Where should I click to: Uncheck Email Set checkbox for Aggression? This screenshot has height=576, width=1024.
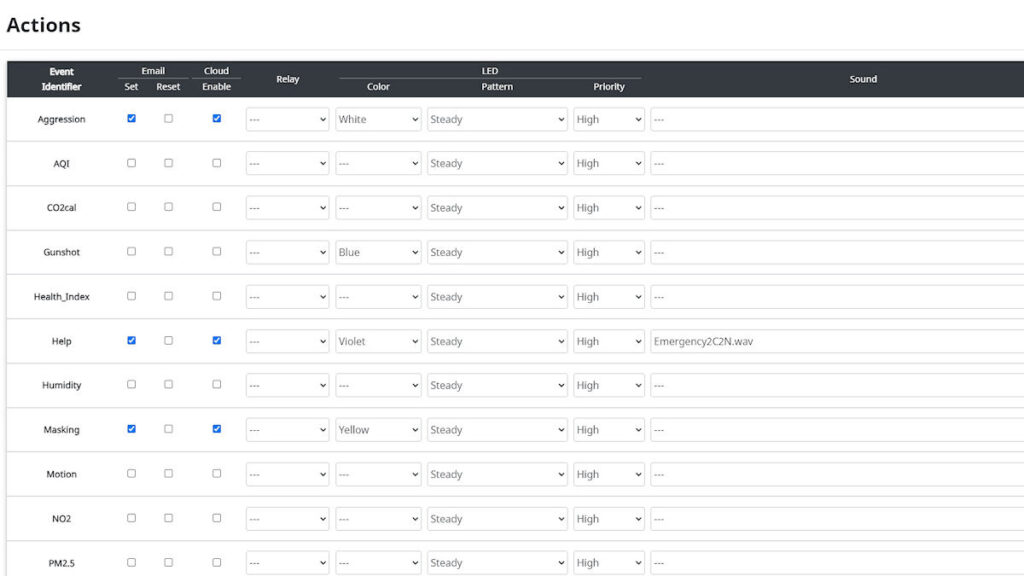[131, 119]
